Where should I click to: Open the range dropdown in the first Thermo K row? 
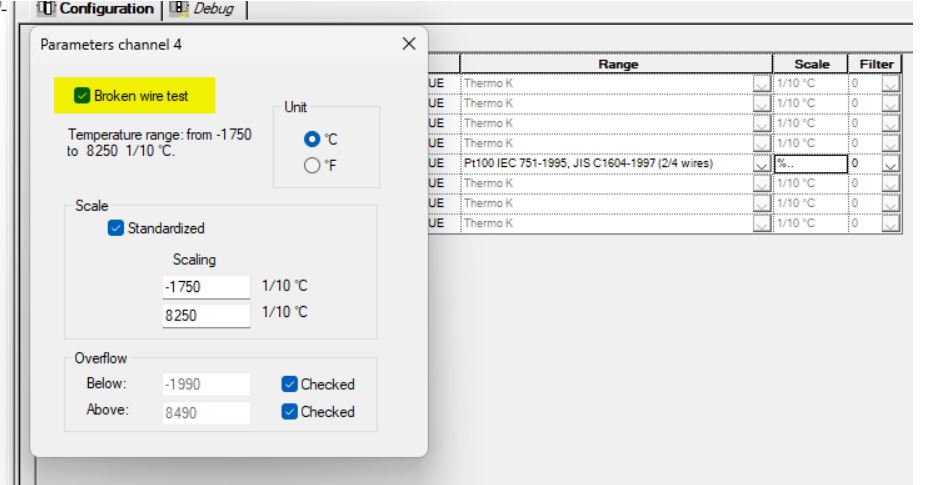762,83
